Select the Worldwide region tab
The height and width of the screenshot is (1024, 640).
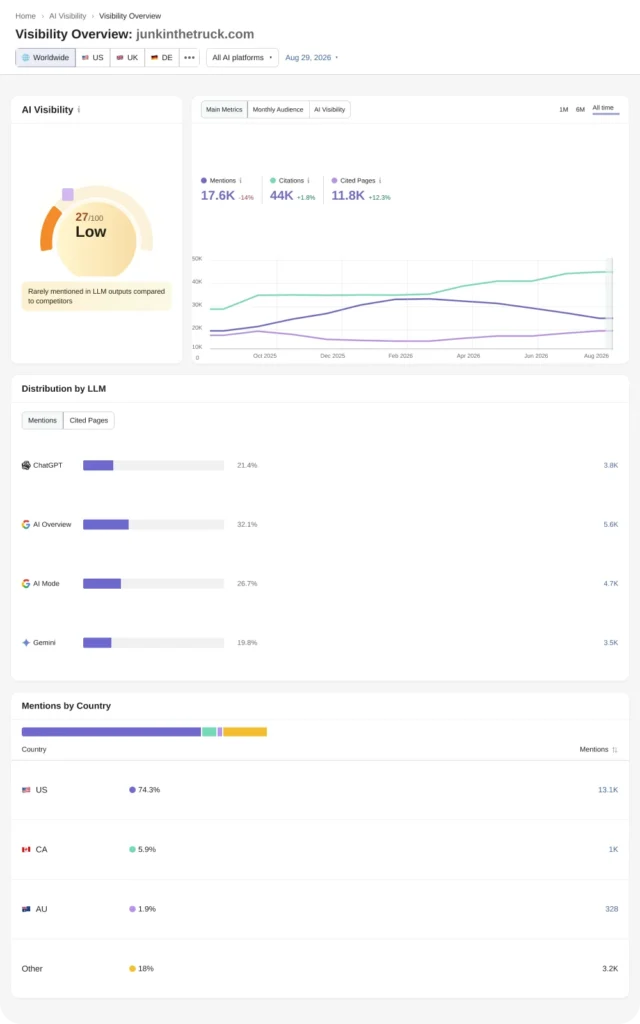46,57
